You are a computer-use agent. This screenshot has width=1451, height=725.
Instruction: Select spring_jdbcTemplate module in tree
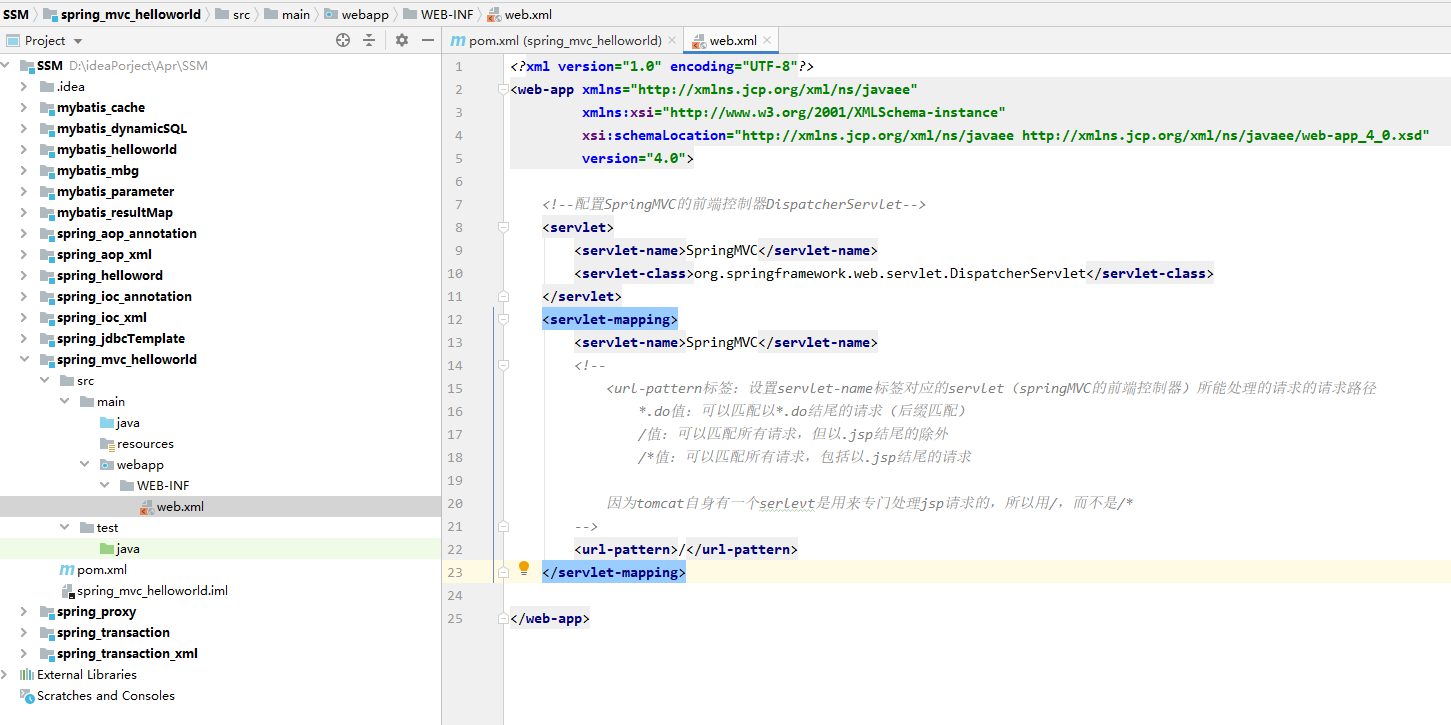[121, 339]
